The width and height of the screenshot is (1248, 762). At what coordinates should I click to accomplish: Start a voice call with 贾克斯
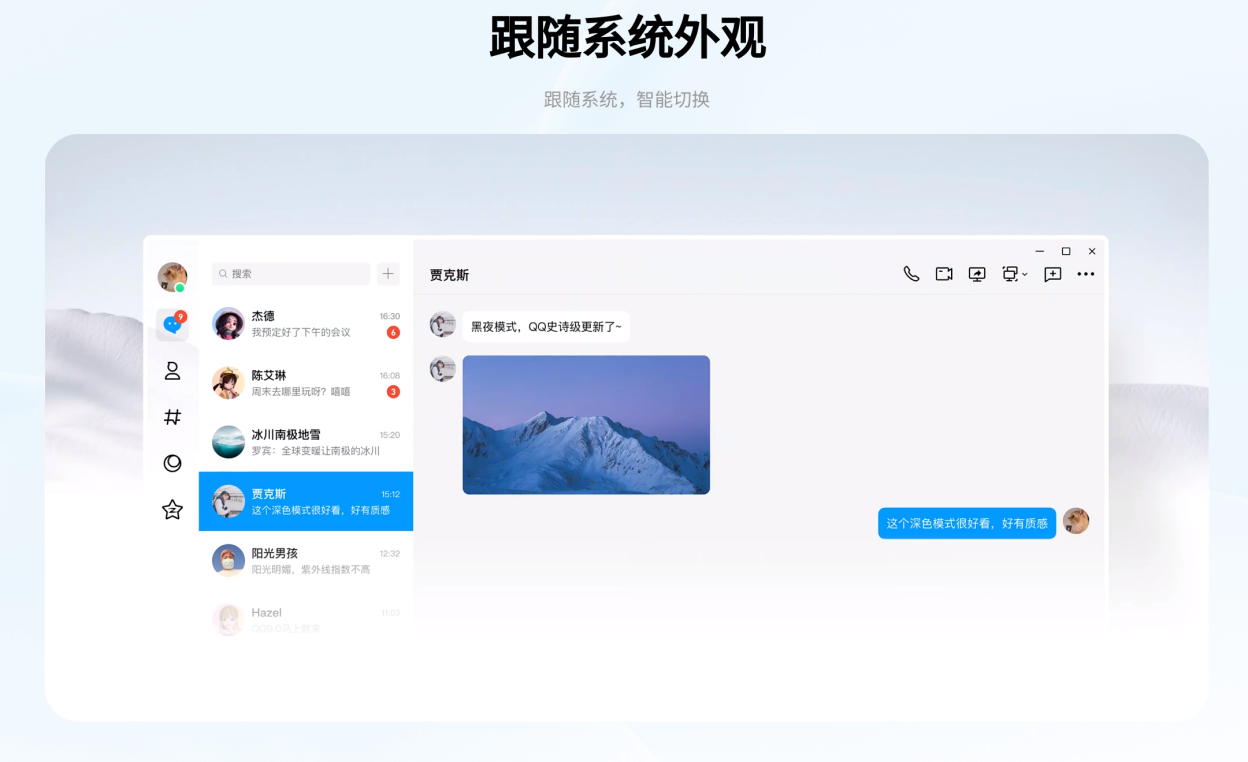[x=911, y=274]
